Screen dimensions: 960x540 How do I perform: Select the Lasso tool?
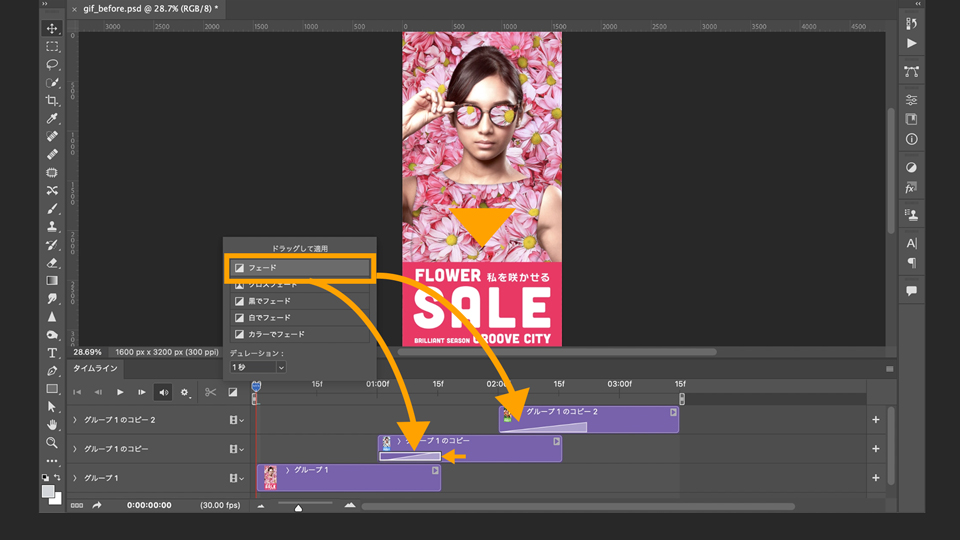[x=52, y=64]
